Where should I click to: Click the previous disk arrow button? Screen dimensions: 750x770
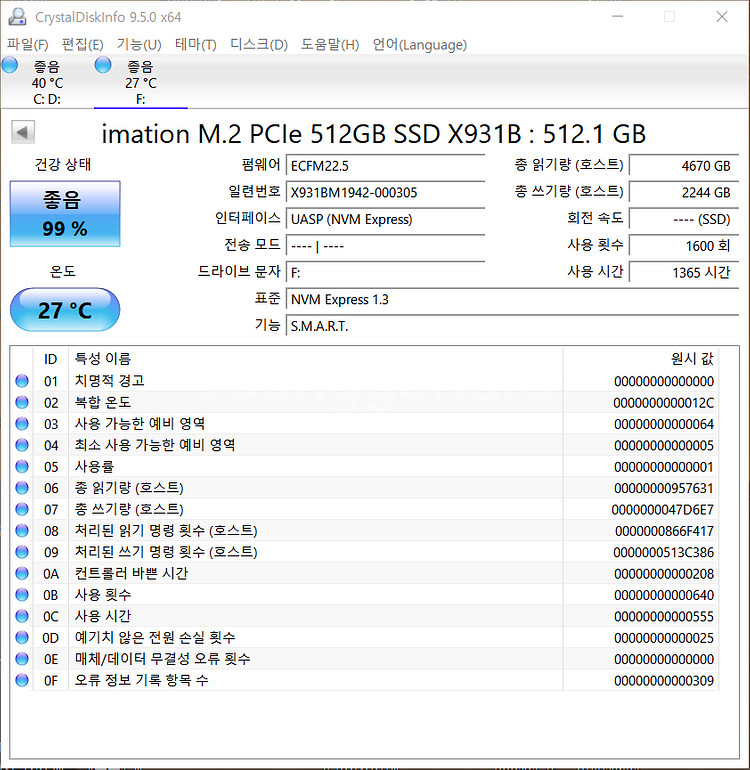(x=23, y=132)
